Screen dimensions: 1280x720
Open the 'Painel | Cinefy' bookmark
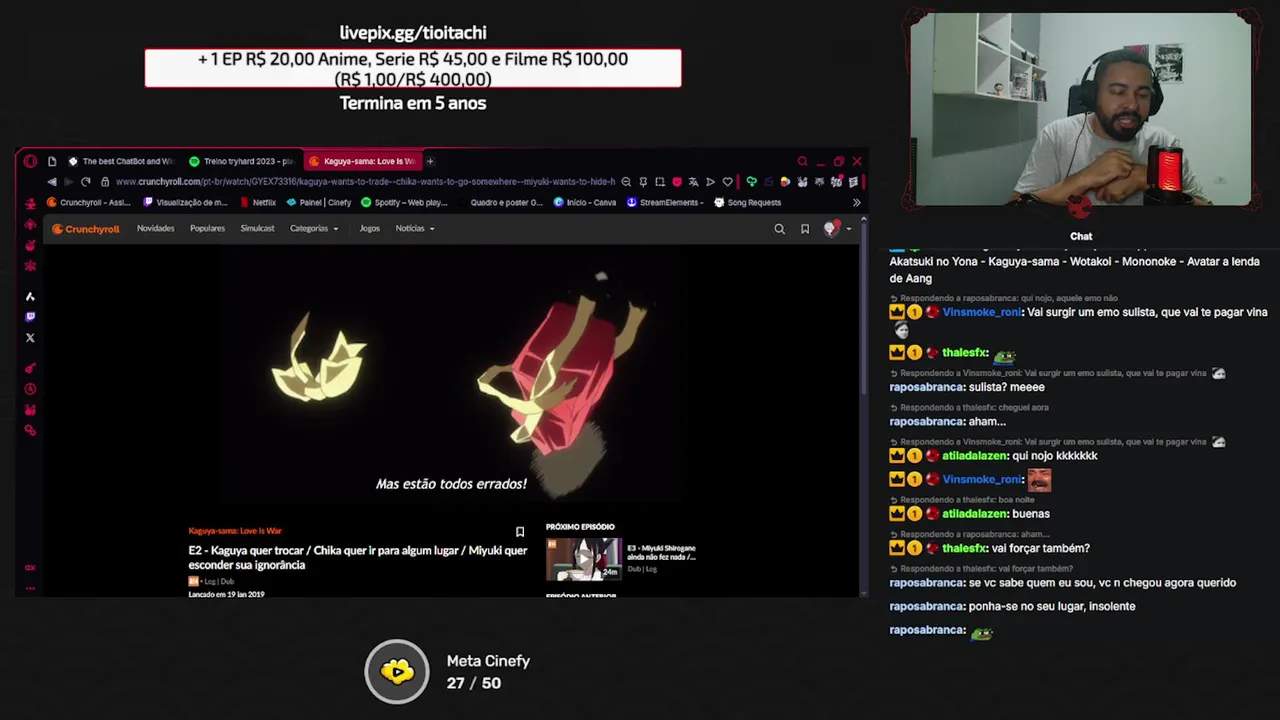click(x=318, y=202)
